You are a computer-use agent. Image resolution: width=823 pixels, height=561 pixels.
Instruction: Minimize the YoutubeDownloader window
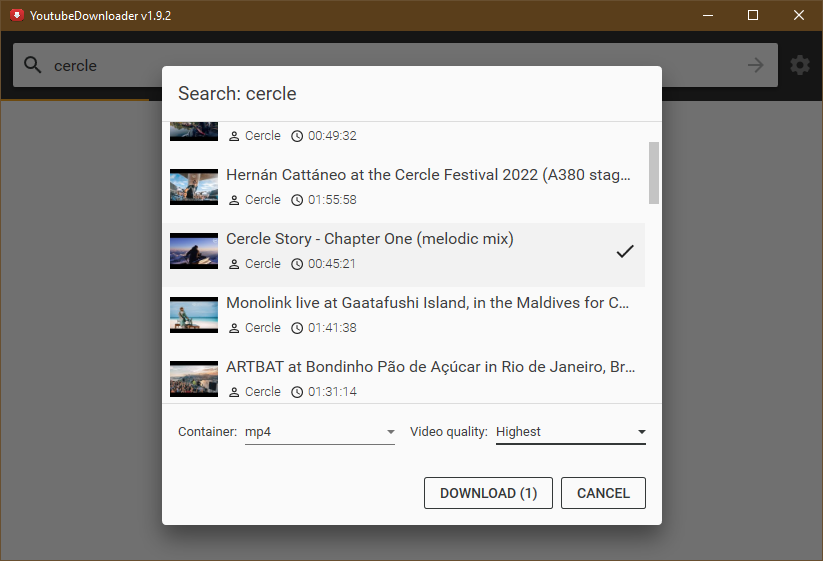click(x=708, y=15)
